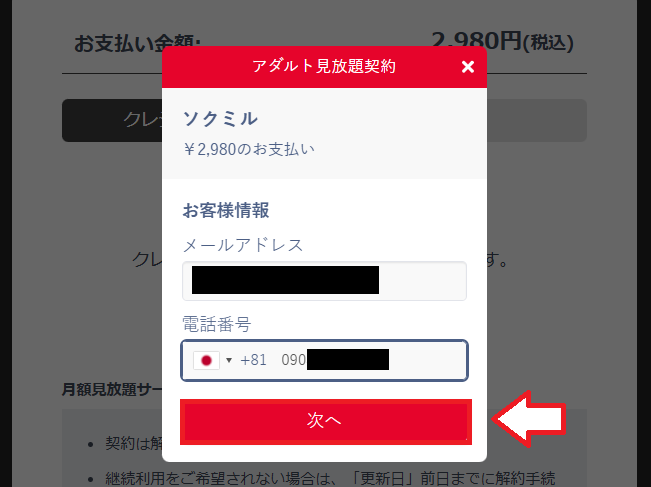Image resolution: width=651 pixels, height=487 pixels.
Task: Close the アダルト見放題契約 dialog
Action: click(x=467, y=67)
